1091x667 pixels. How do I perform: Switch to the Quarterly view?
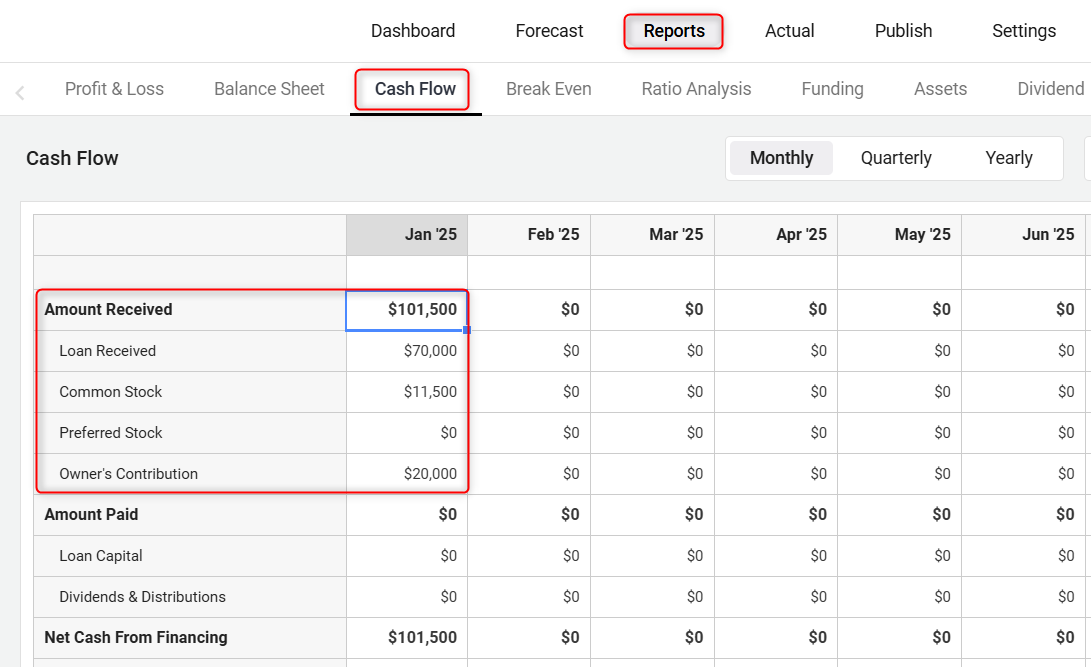coord(896,158)
